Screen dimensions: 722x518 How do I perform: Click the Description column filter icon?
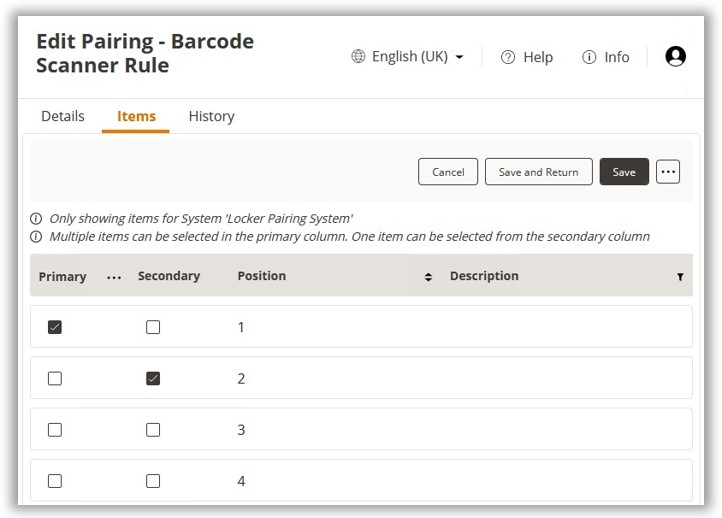coord(680,277)
